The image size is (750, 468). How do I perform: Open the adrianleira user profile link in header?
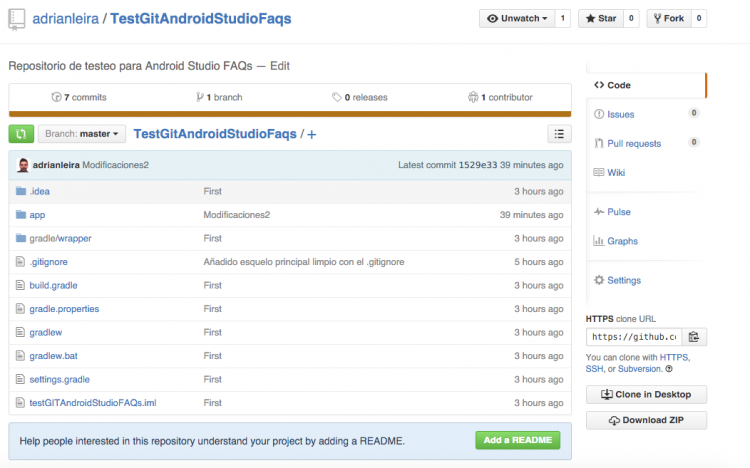66,19
